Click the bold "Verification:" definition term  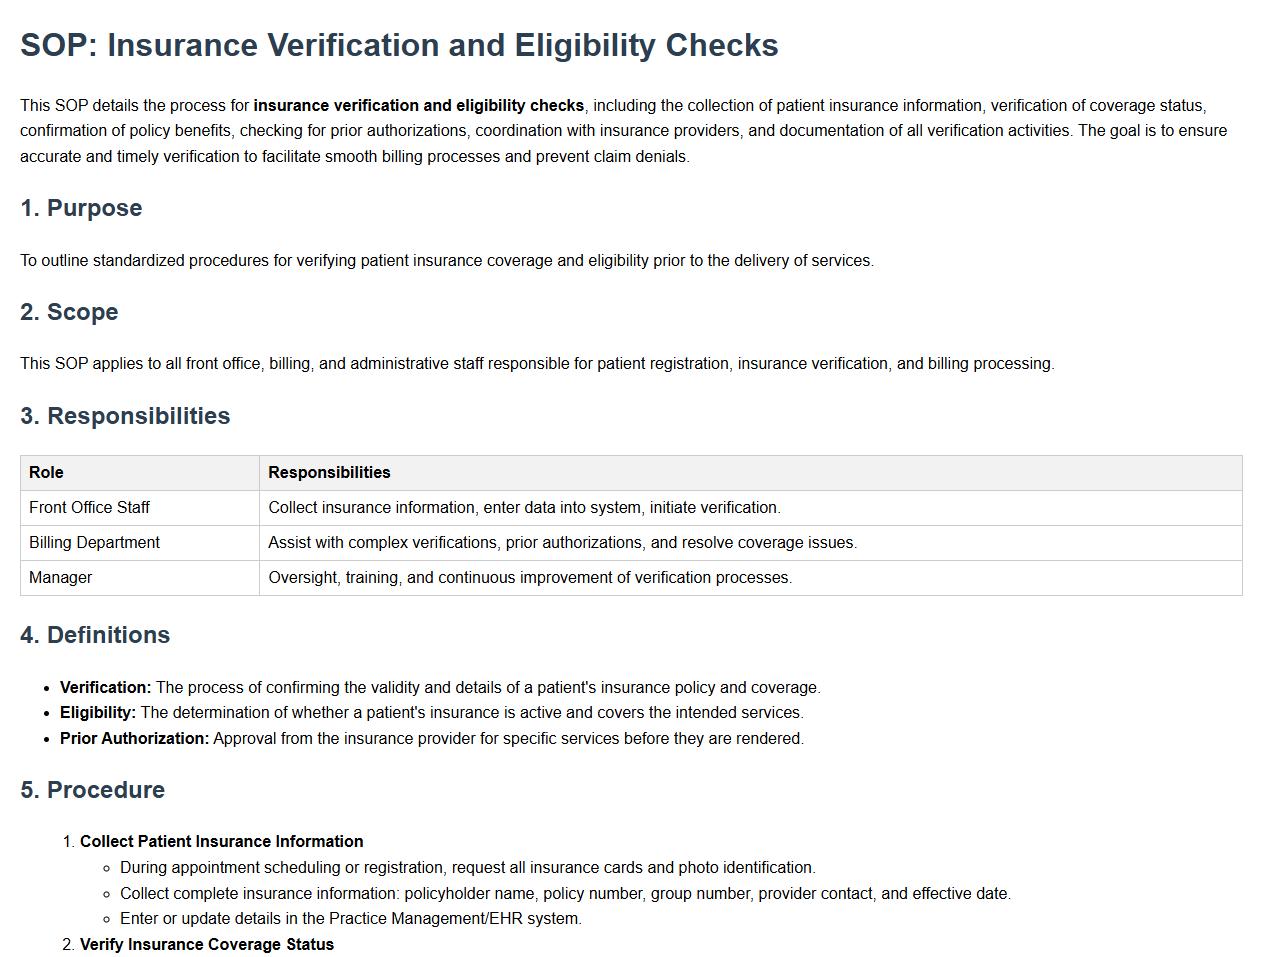pos(105,688)
